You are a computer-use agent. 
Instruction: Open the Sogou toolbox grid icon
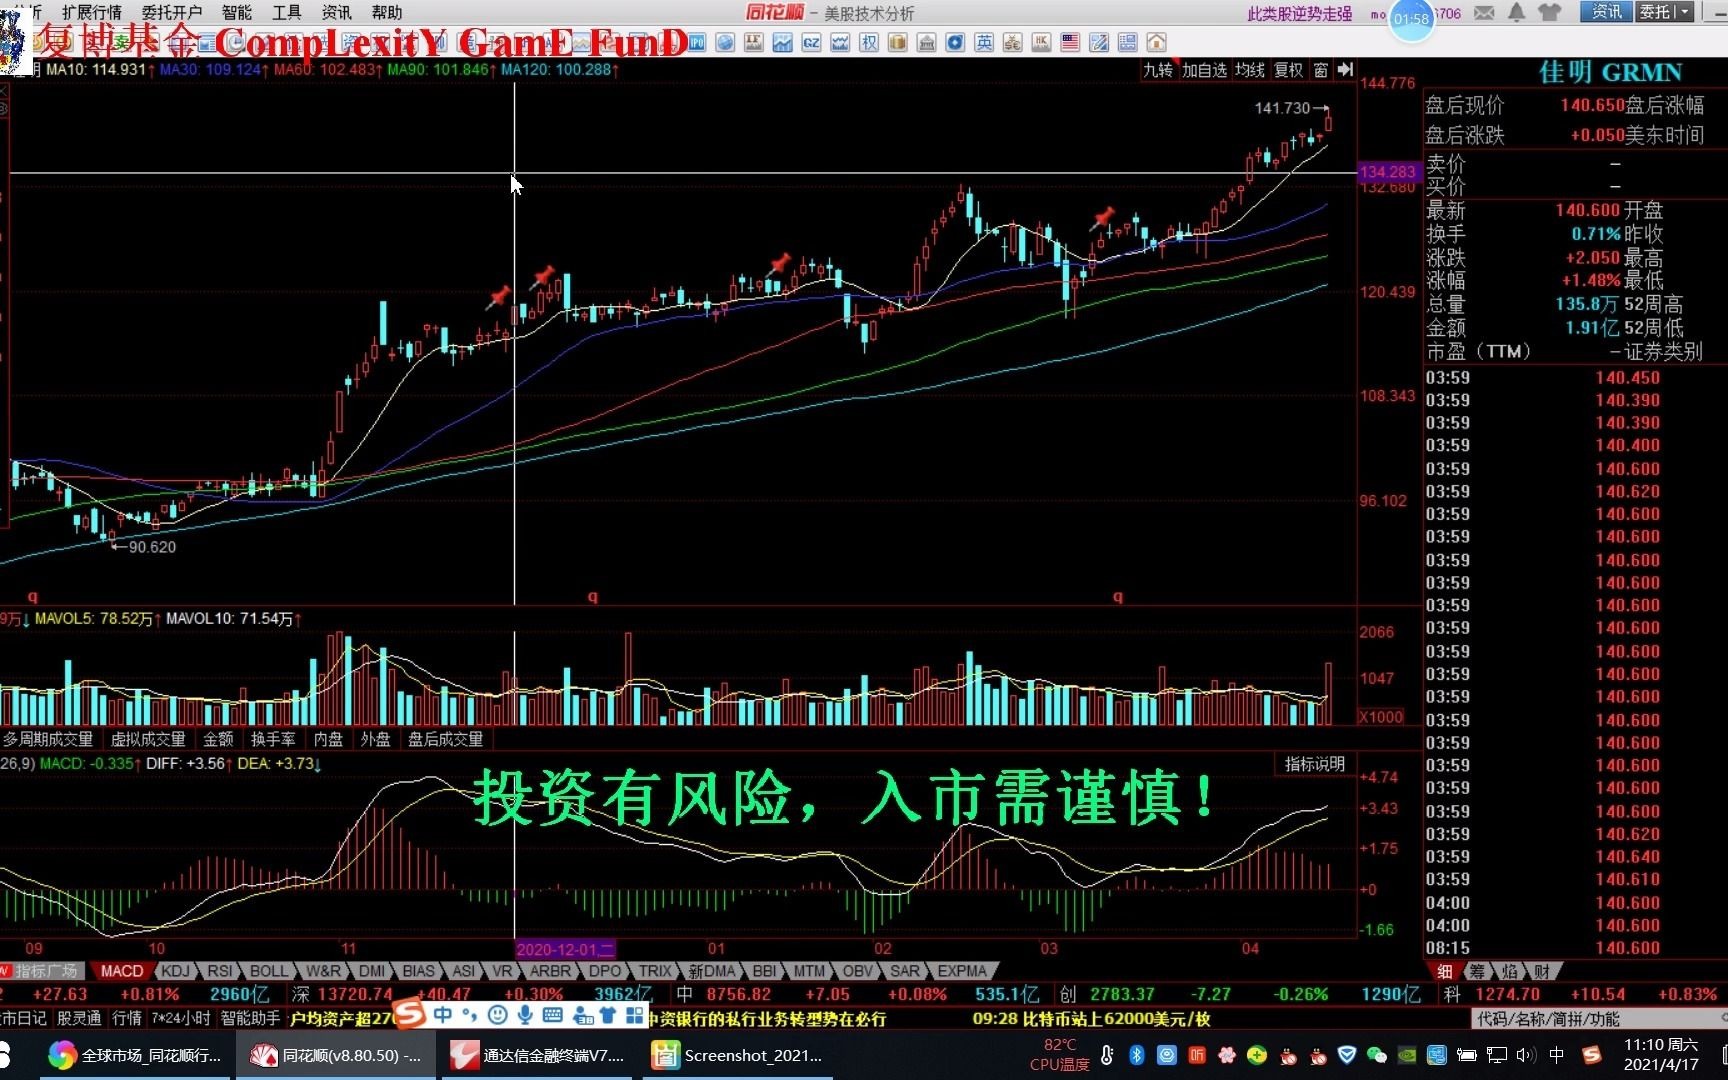point(634,1015)
